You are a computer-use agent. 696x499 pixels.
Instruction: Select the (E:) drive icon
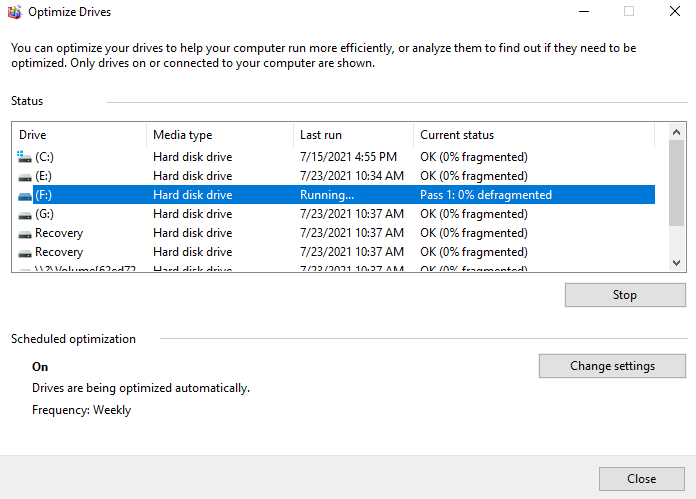click(25, 176)
